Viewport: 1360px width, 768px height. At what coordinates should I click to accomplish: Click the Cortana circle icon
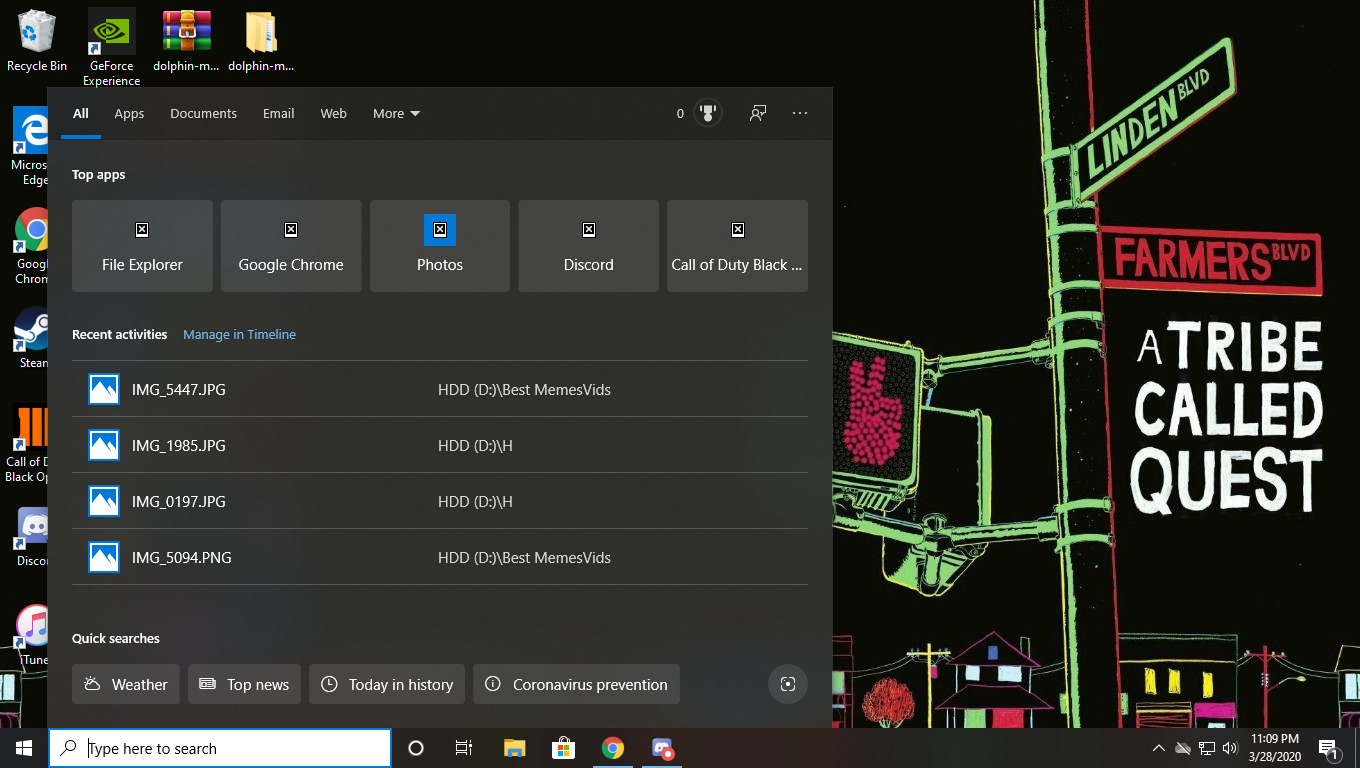416,748
